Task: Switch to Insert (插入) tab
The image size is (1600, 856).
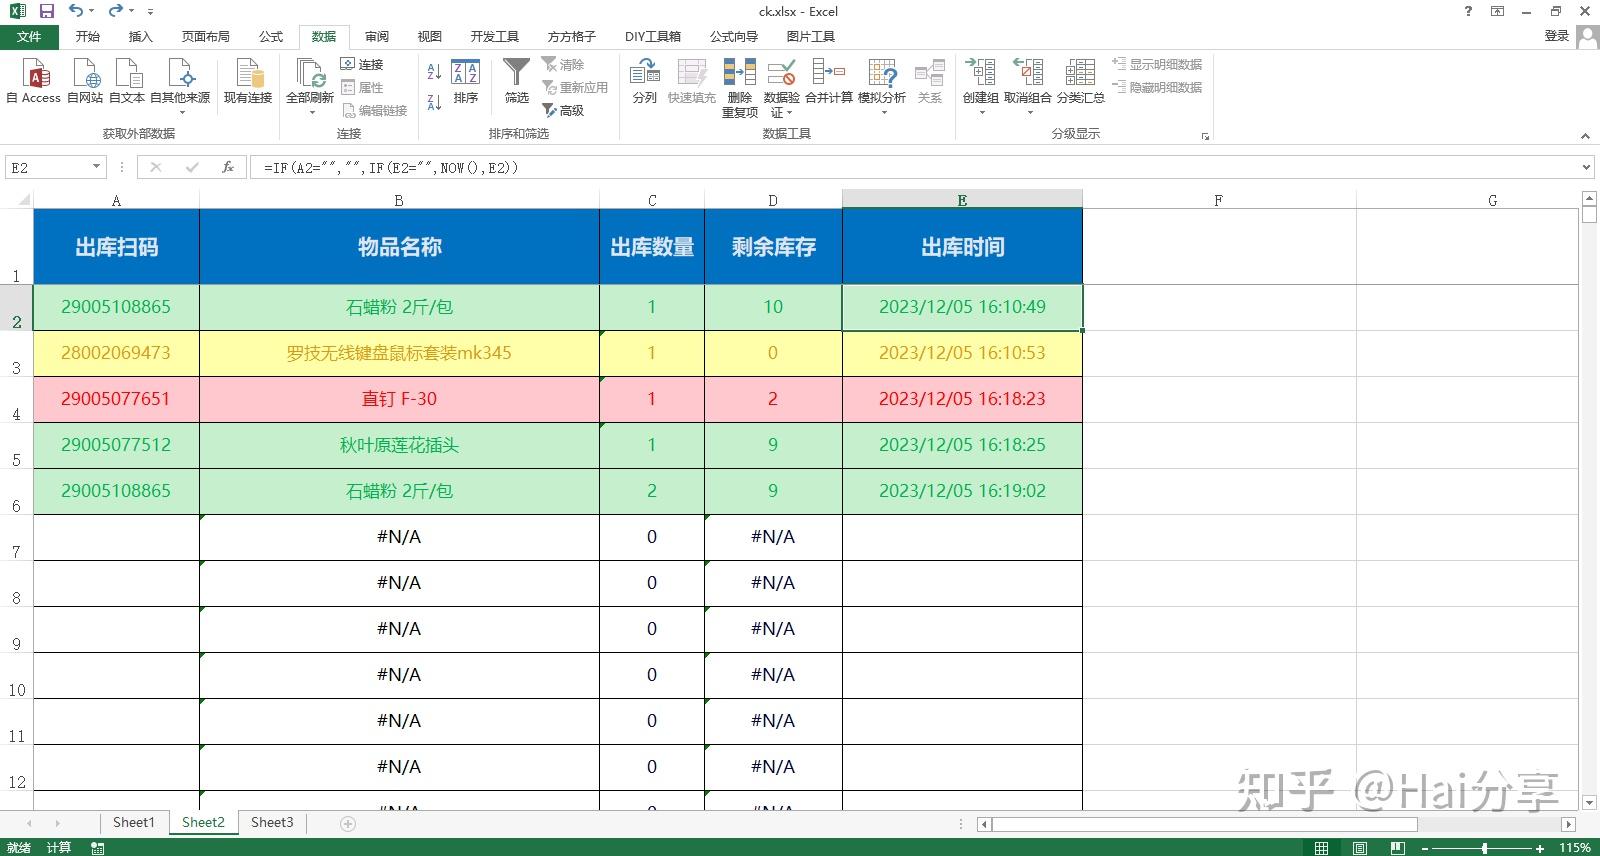Action: 141,37
